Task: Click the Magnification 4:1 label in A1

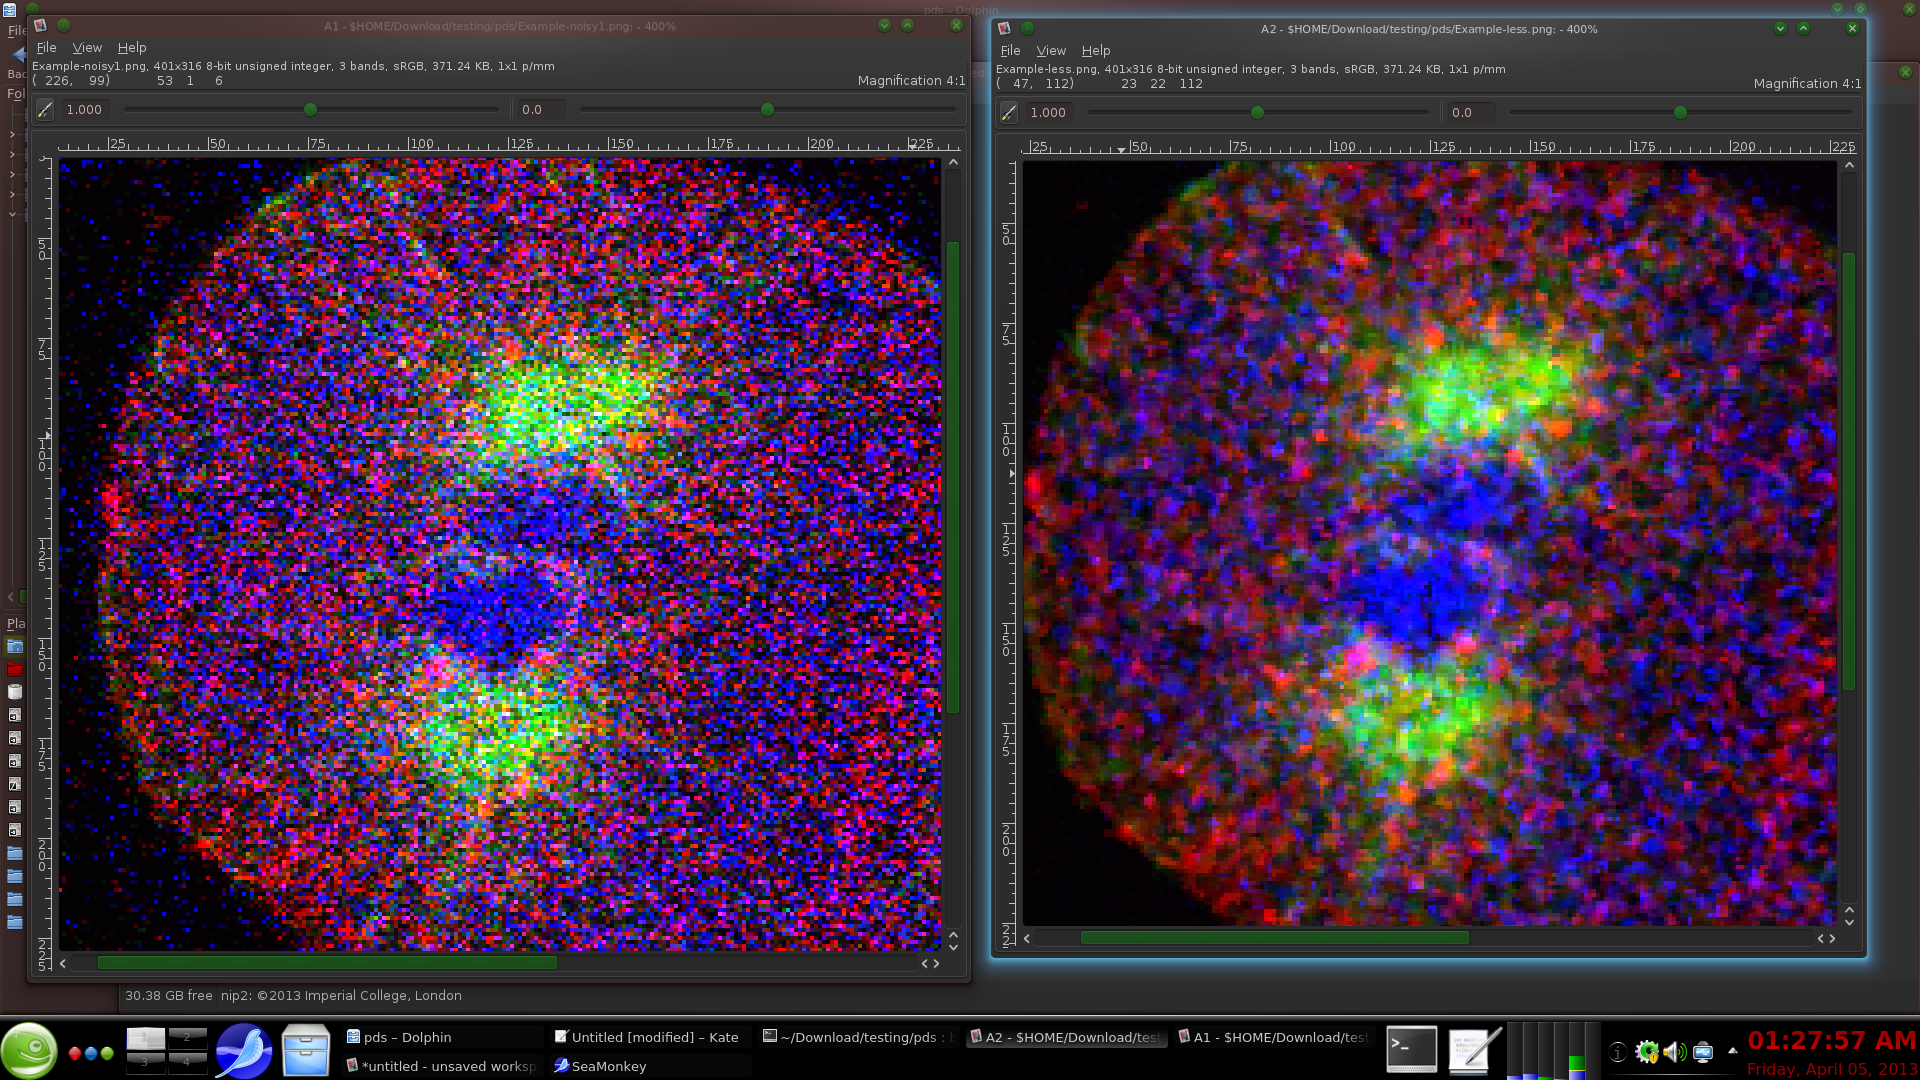Action: (x=911, y=80)
